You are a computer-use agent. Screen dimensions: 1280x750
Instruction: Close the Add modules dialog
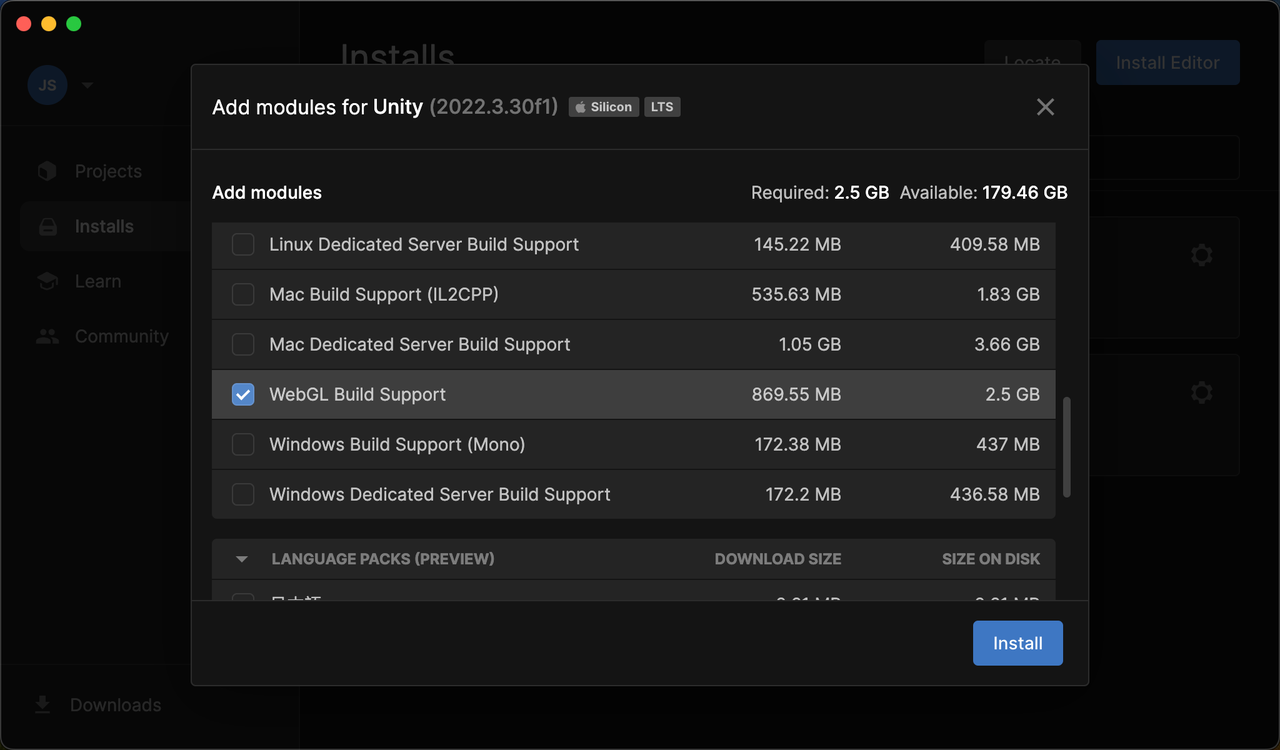tap(1045, 107)
